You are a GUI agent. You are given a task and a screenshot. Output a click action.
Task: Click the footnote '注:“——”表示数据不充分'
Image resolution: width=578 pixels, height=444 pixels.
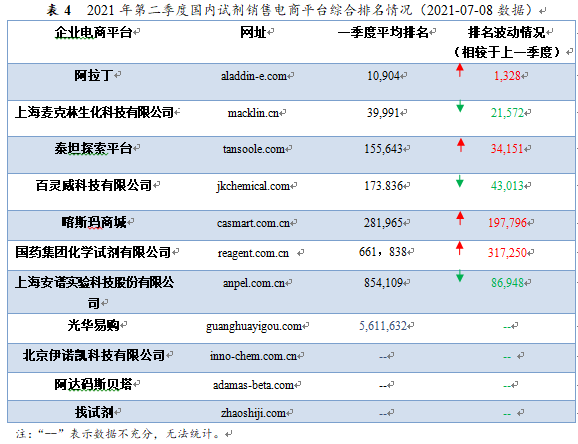pyautogui.click(x=84, y=434)
